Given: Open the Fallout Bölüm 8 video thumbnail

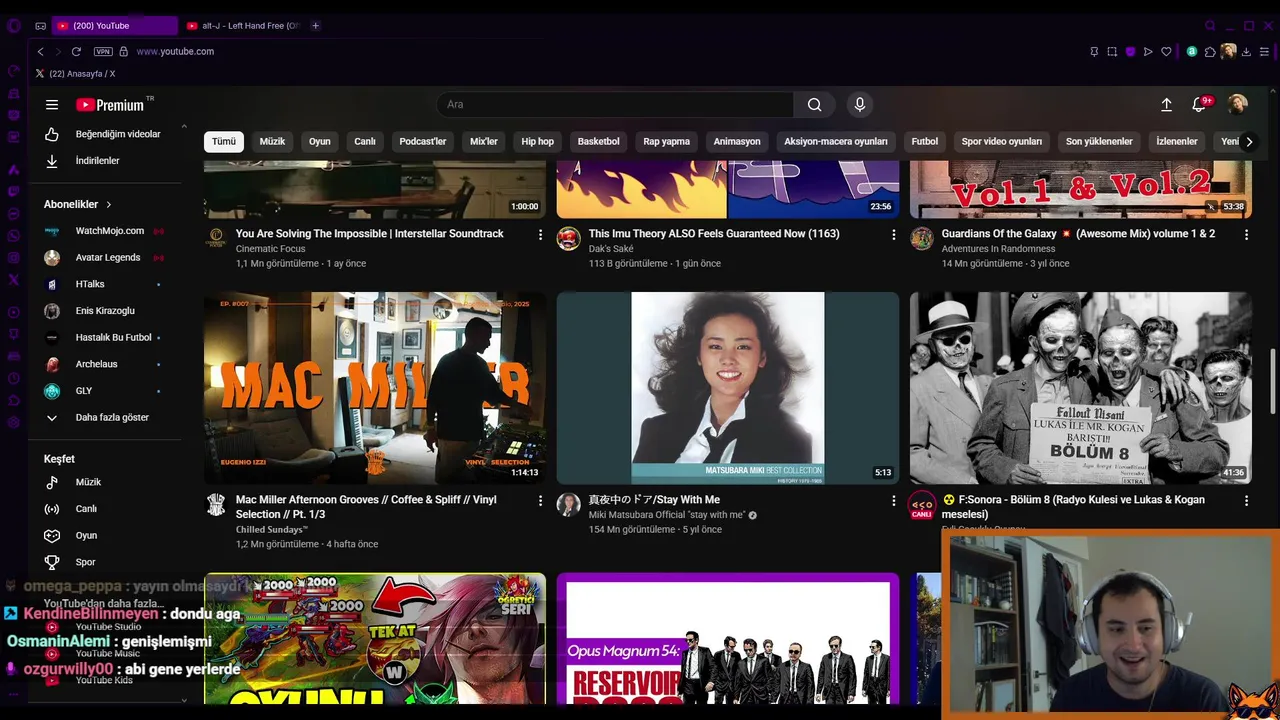Looking at the screenshot, I should tap(1081, 388).
